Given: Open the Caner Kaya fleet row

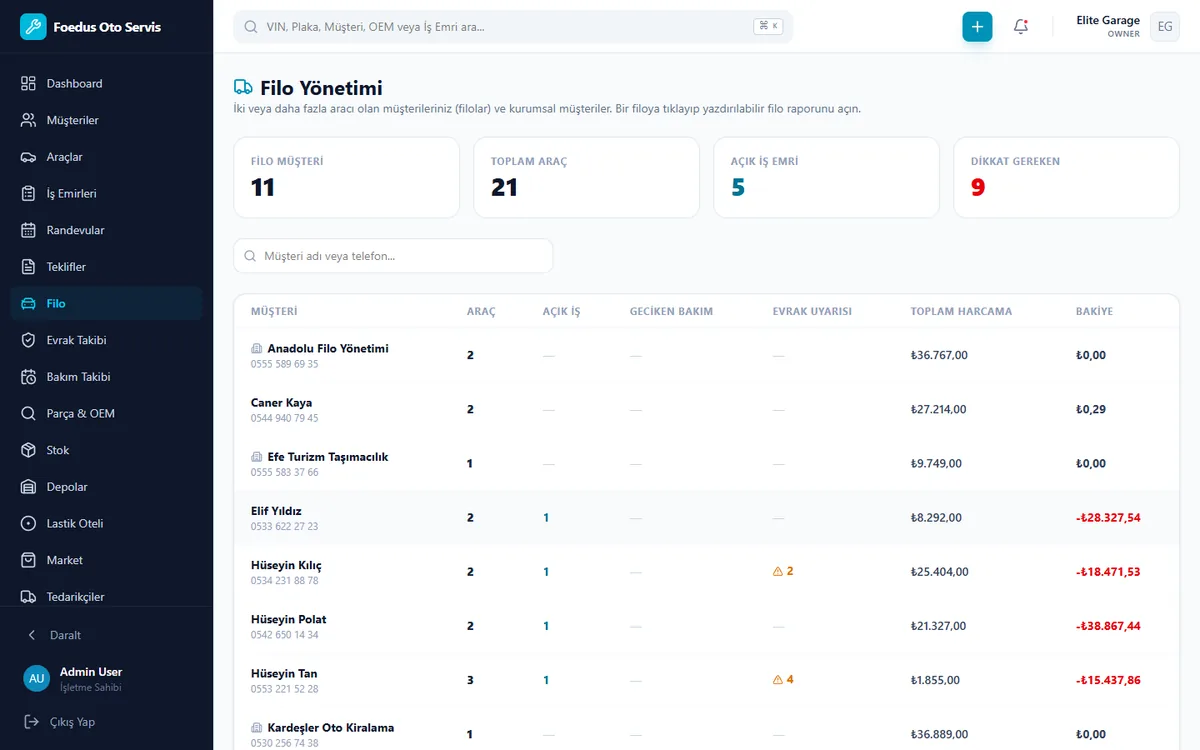Looking at the screenshot, I should 707,409.
